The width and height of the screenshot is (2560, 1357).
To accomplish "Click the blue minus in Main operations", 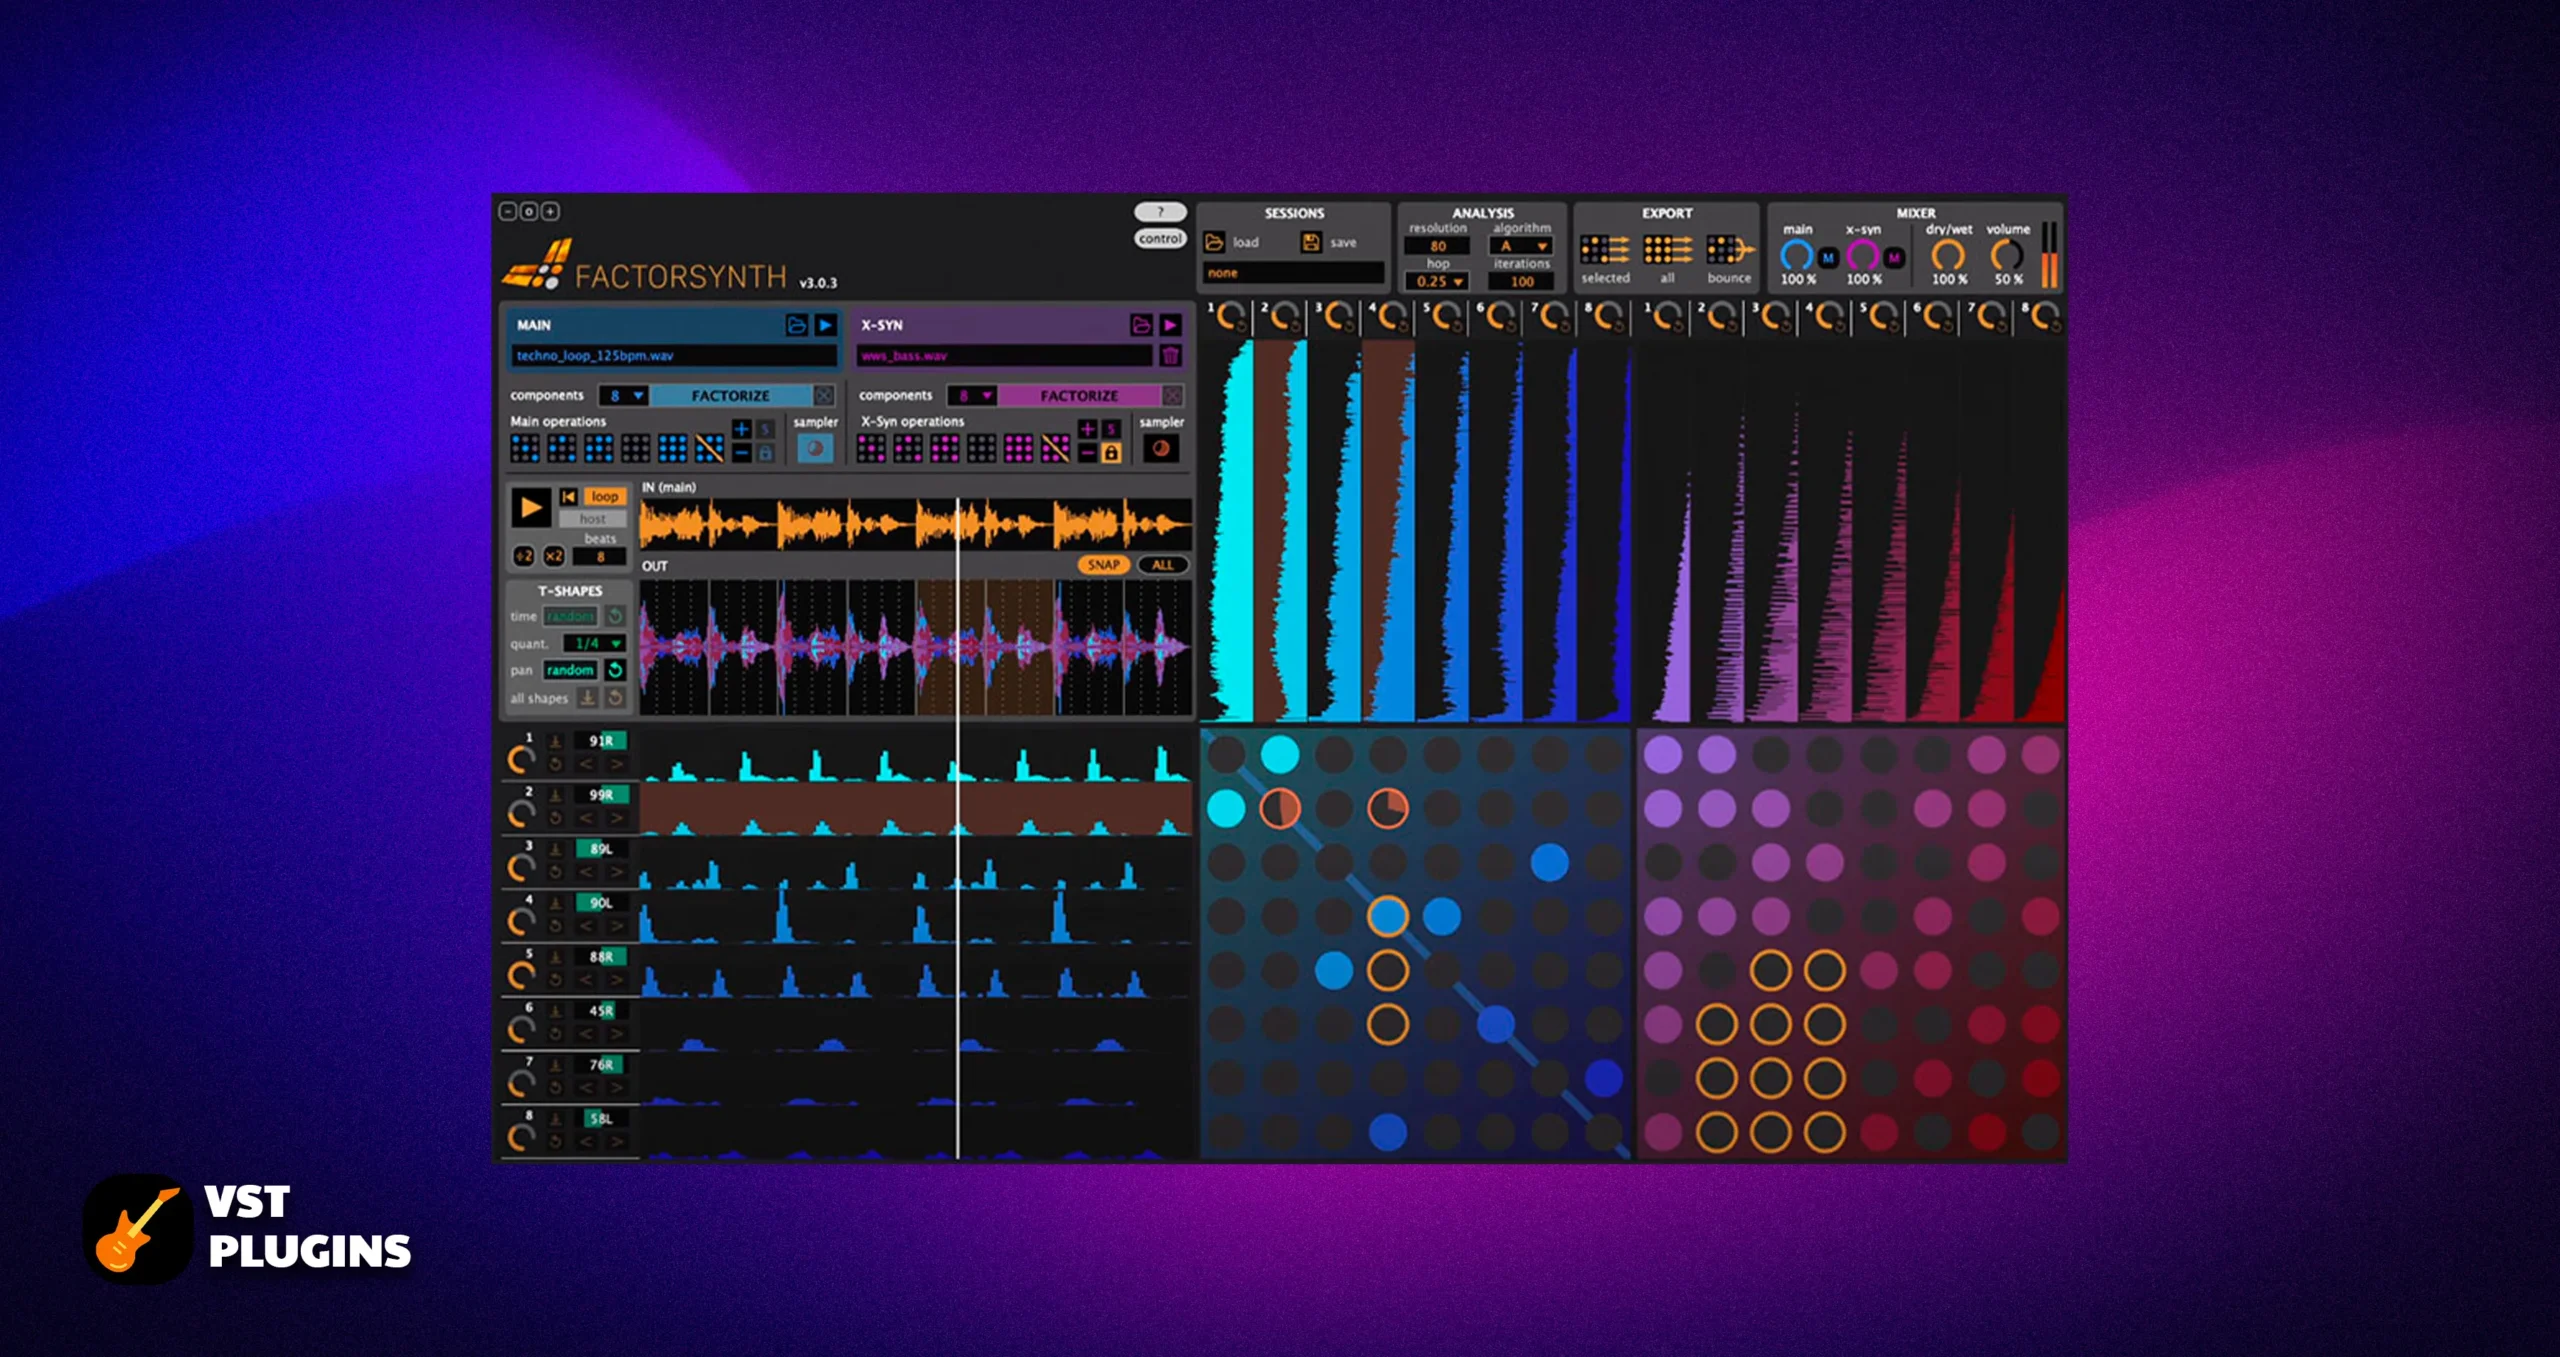I will [x=741, y=453].
